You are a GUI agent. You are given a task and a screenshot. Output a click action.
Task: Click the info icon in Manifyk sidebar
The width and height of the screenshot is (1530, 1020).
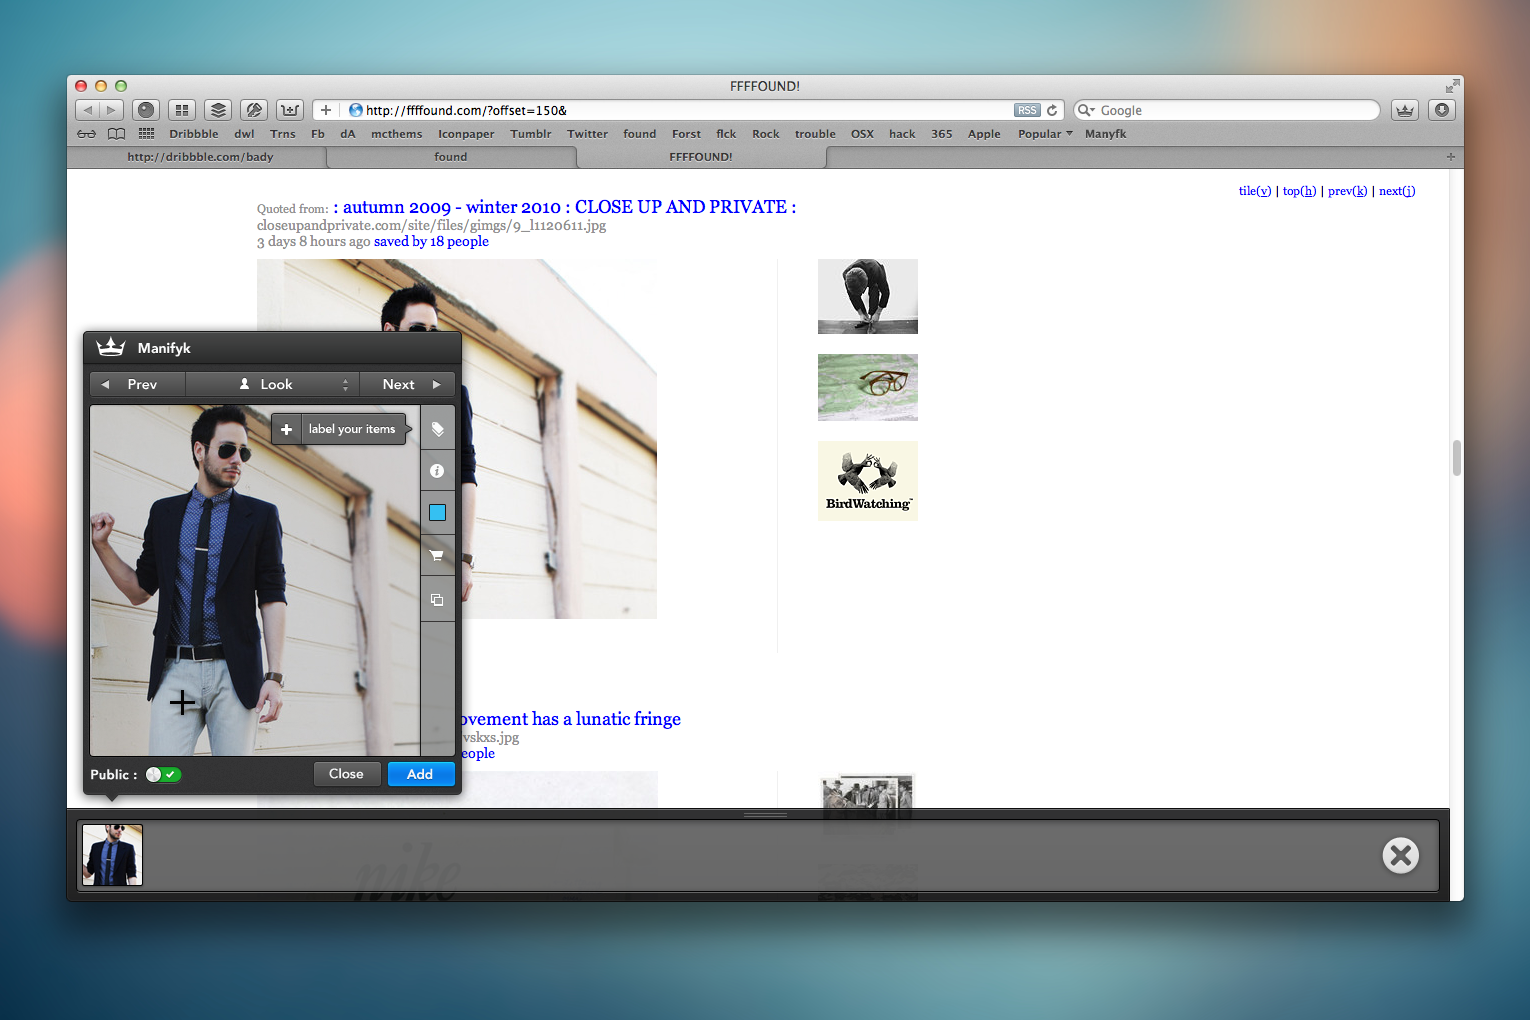point(437,471)
